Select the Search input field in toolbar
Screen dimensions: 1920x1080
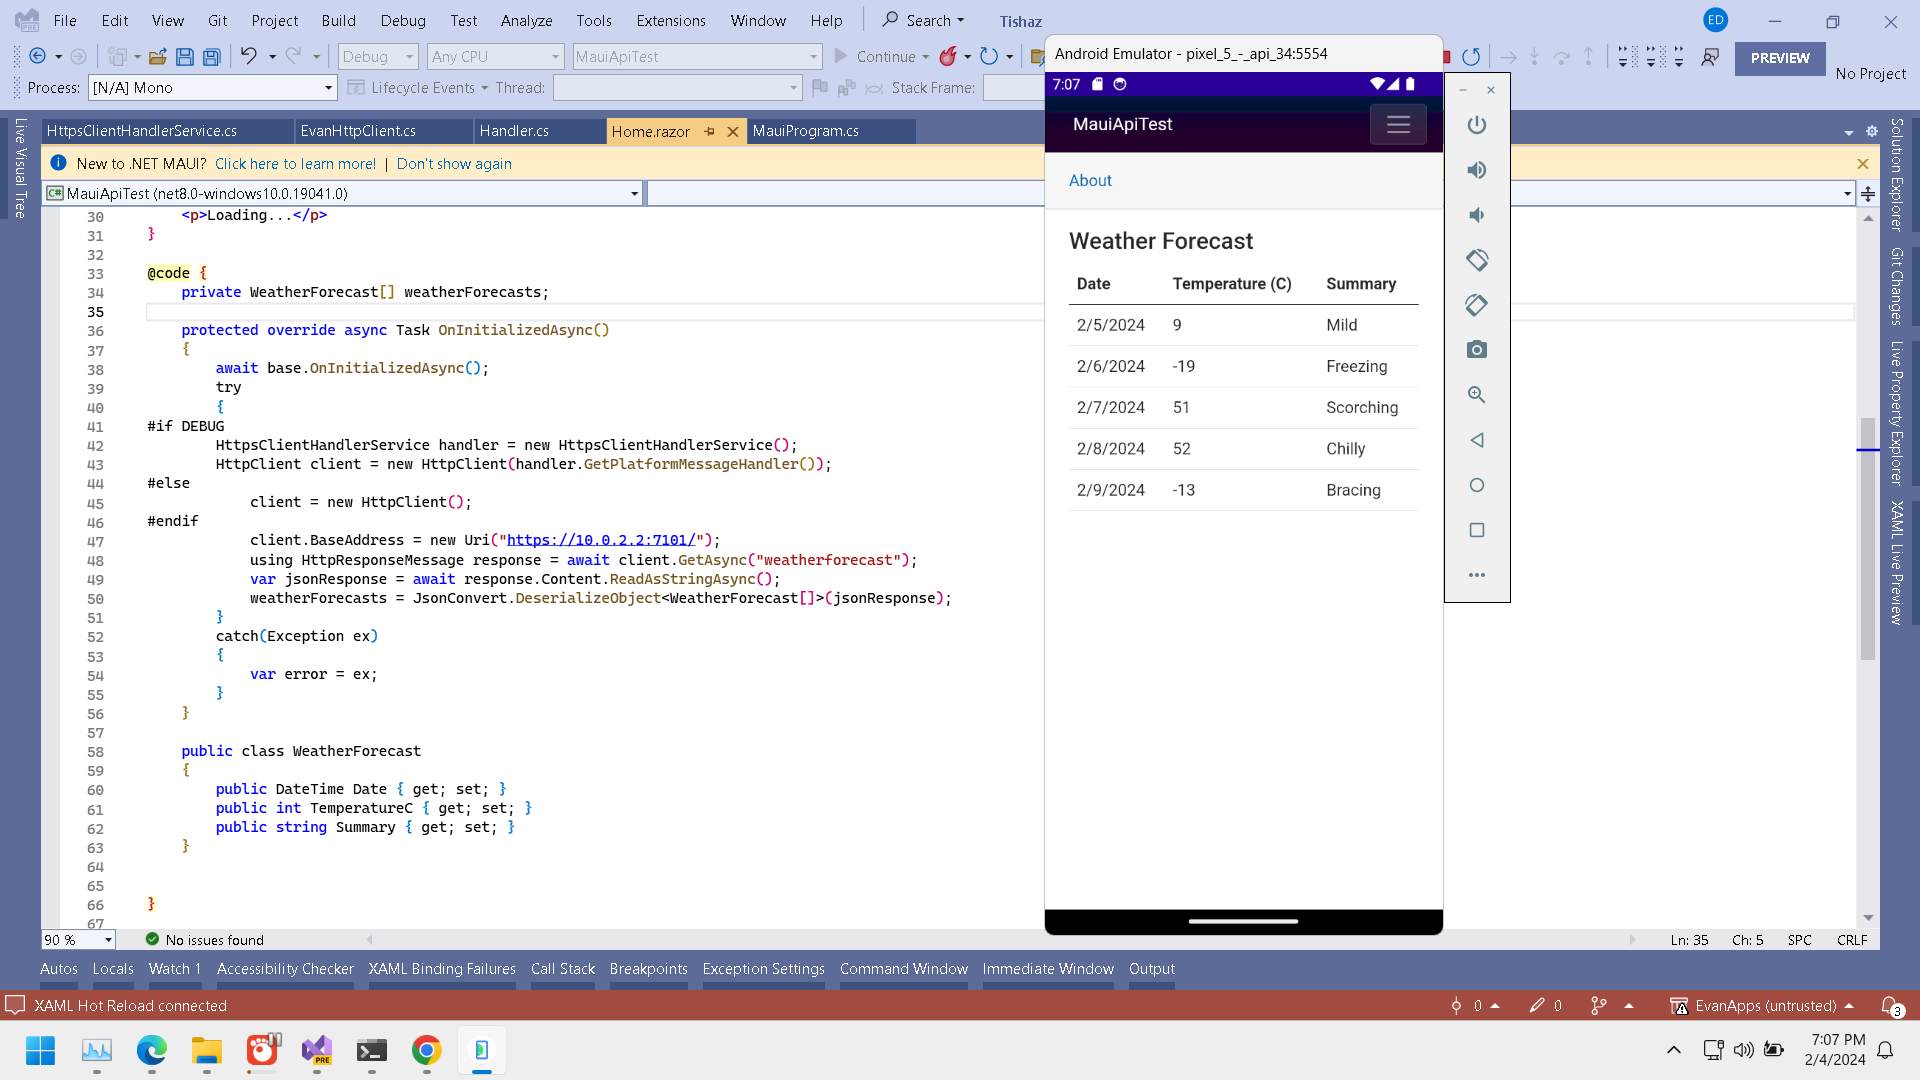click(x=923, y=20)
